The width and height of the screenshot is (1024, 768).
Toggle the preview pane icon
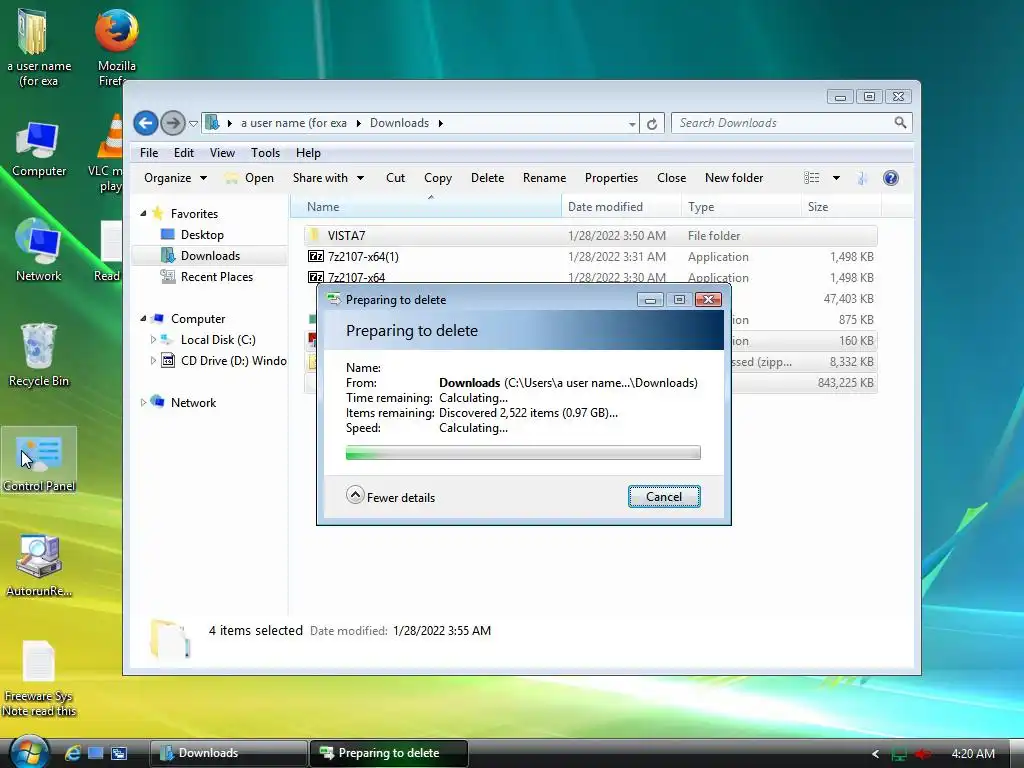863,178
